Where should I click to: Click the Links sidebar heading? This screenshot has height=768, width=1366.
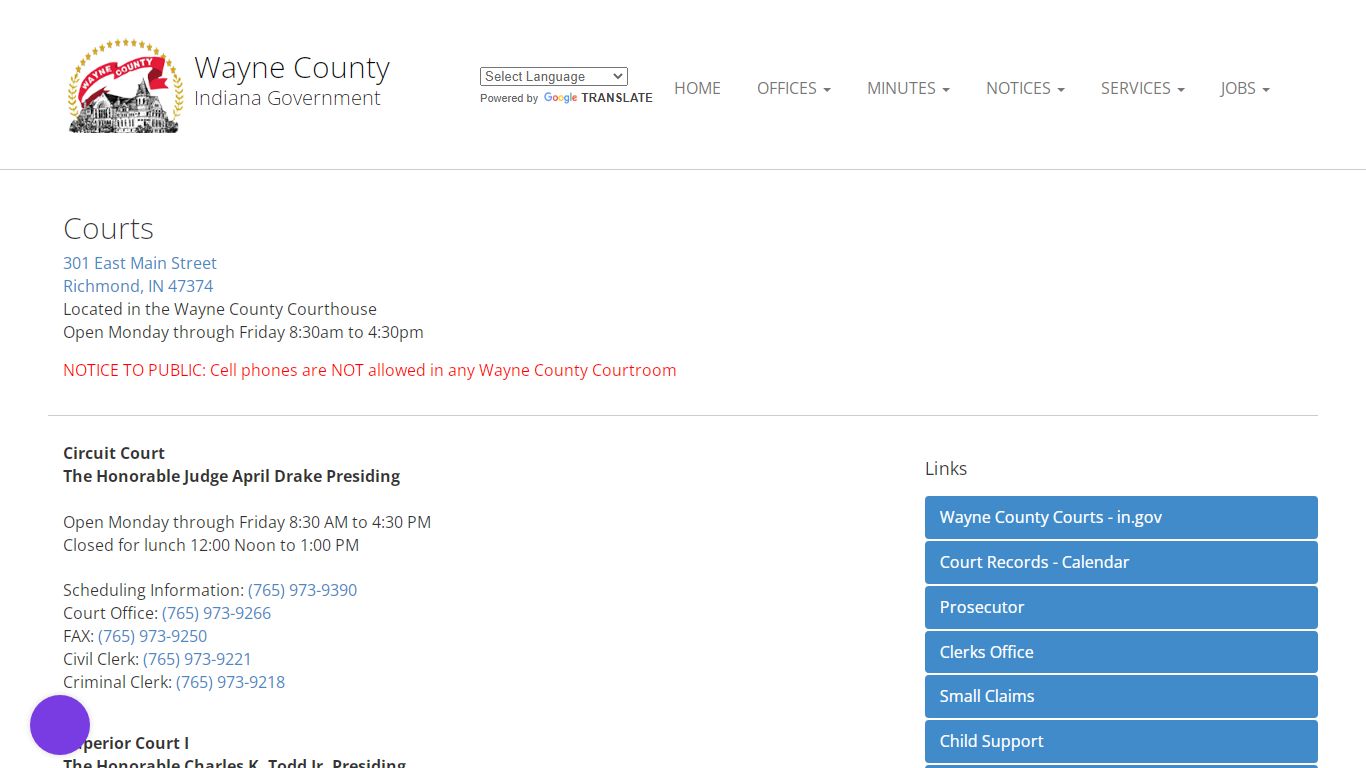pos(946,468)
